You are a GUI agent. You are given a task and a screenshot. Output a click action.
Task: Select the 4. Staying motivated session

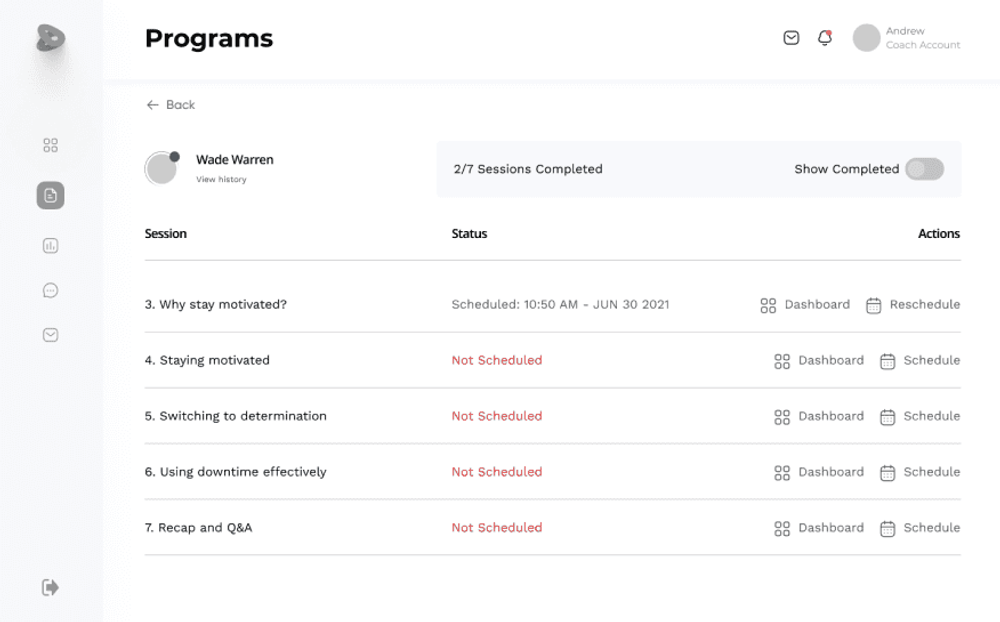(207, 360)
